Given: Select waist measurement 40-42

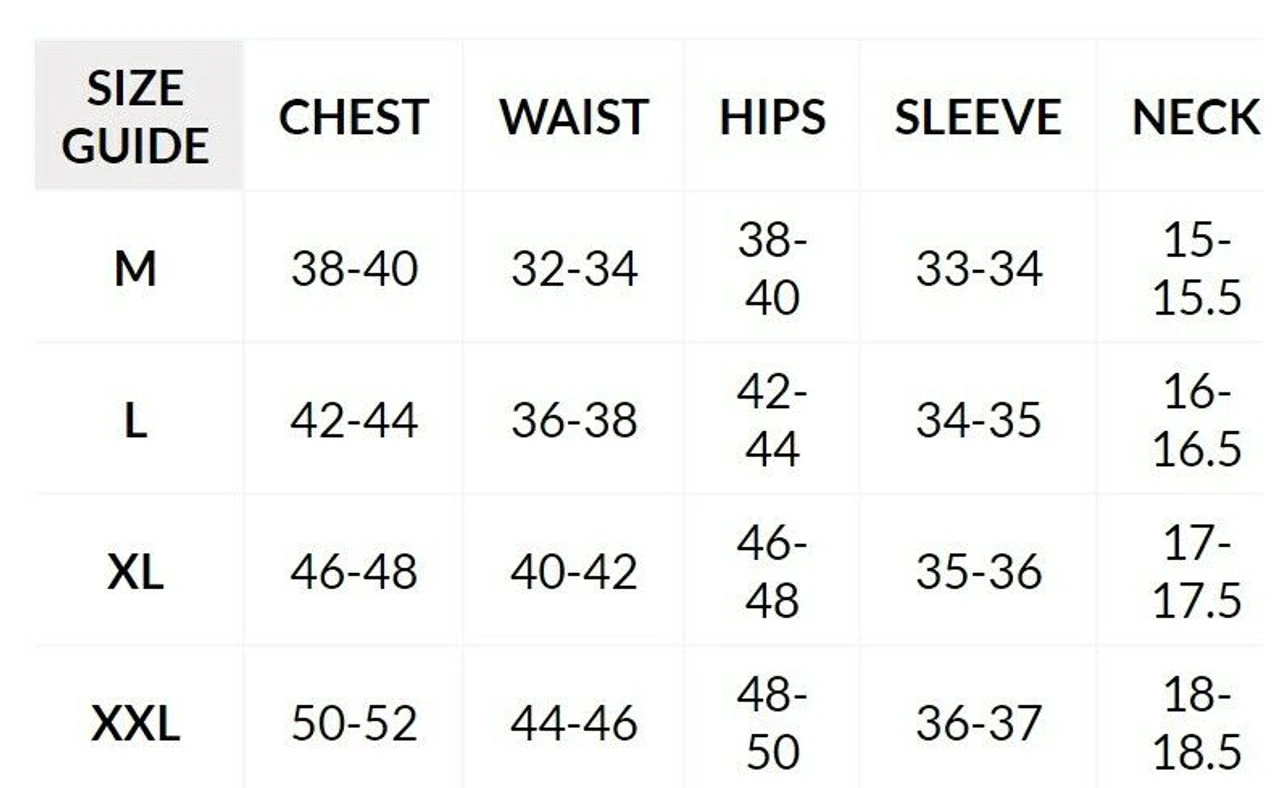Looking at the screenshot, I should click(x=574, y=572).
